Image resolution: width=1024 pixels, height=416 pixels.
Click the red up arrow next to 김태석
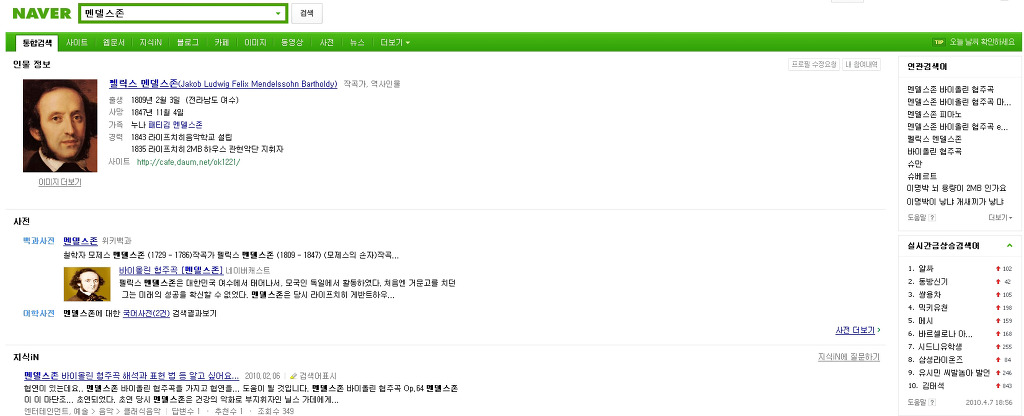pos(997,386)
